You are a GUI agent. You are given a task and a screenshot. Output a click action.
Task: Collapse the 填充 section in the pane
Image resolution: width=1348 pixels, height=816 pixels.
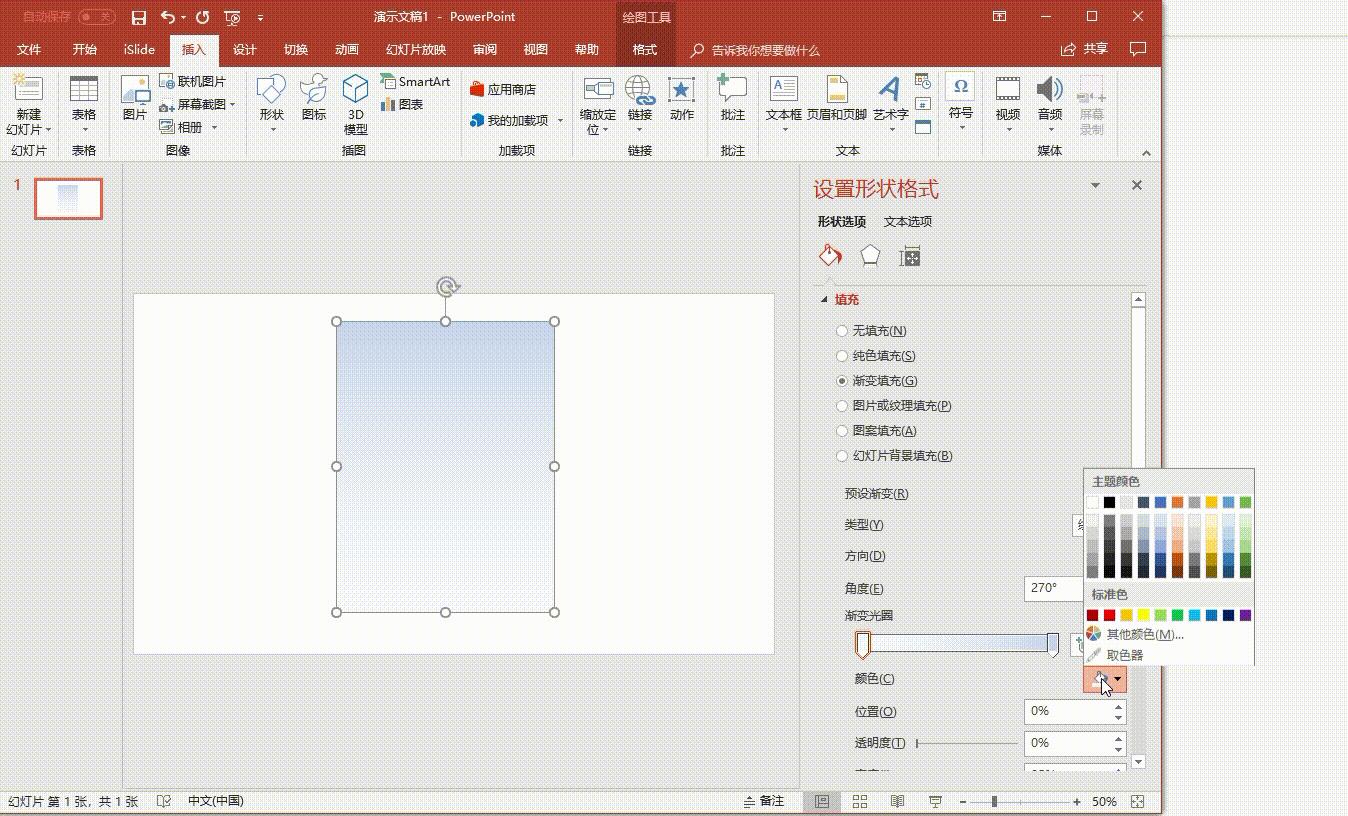[826, 299]
